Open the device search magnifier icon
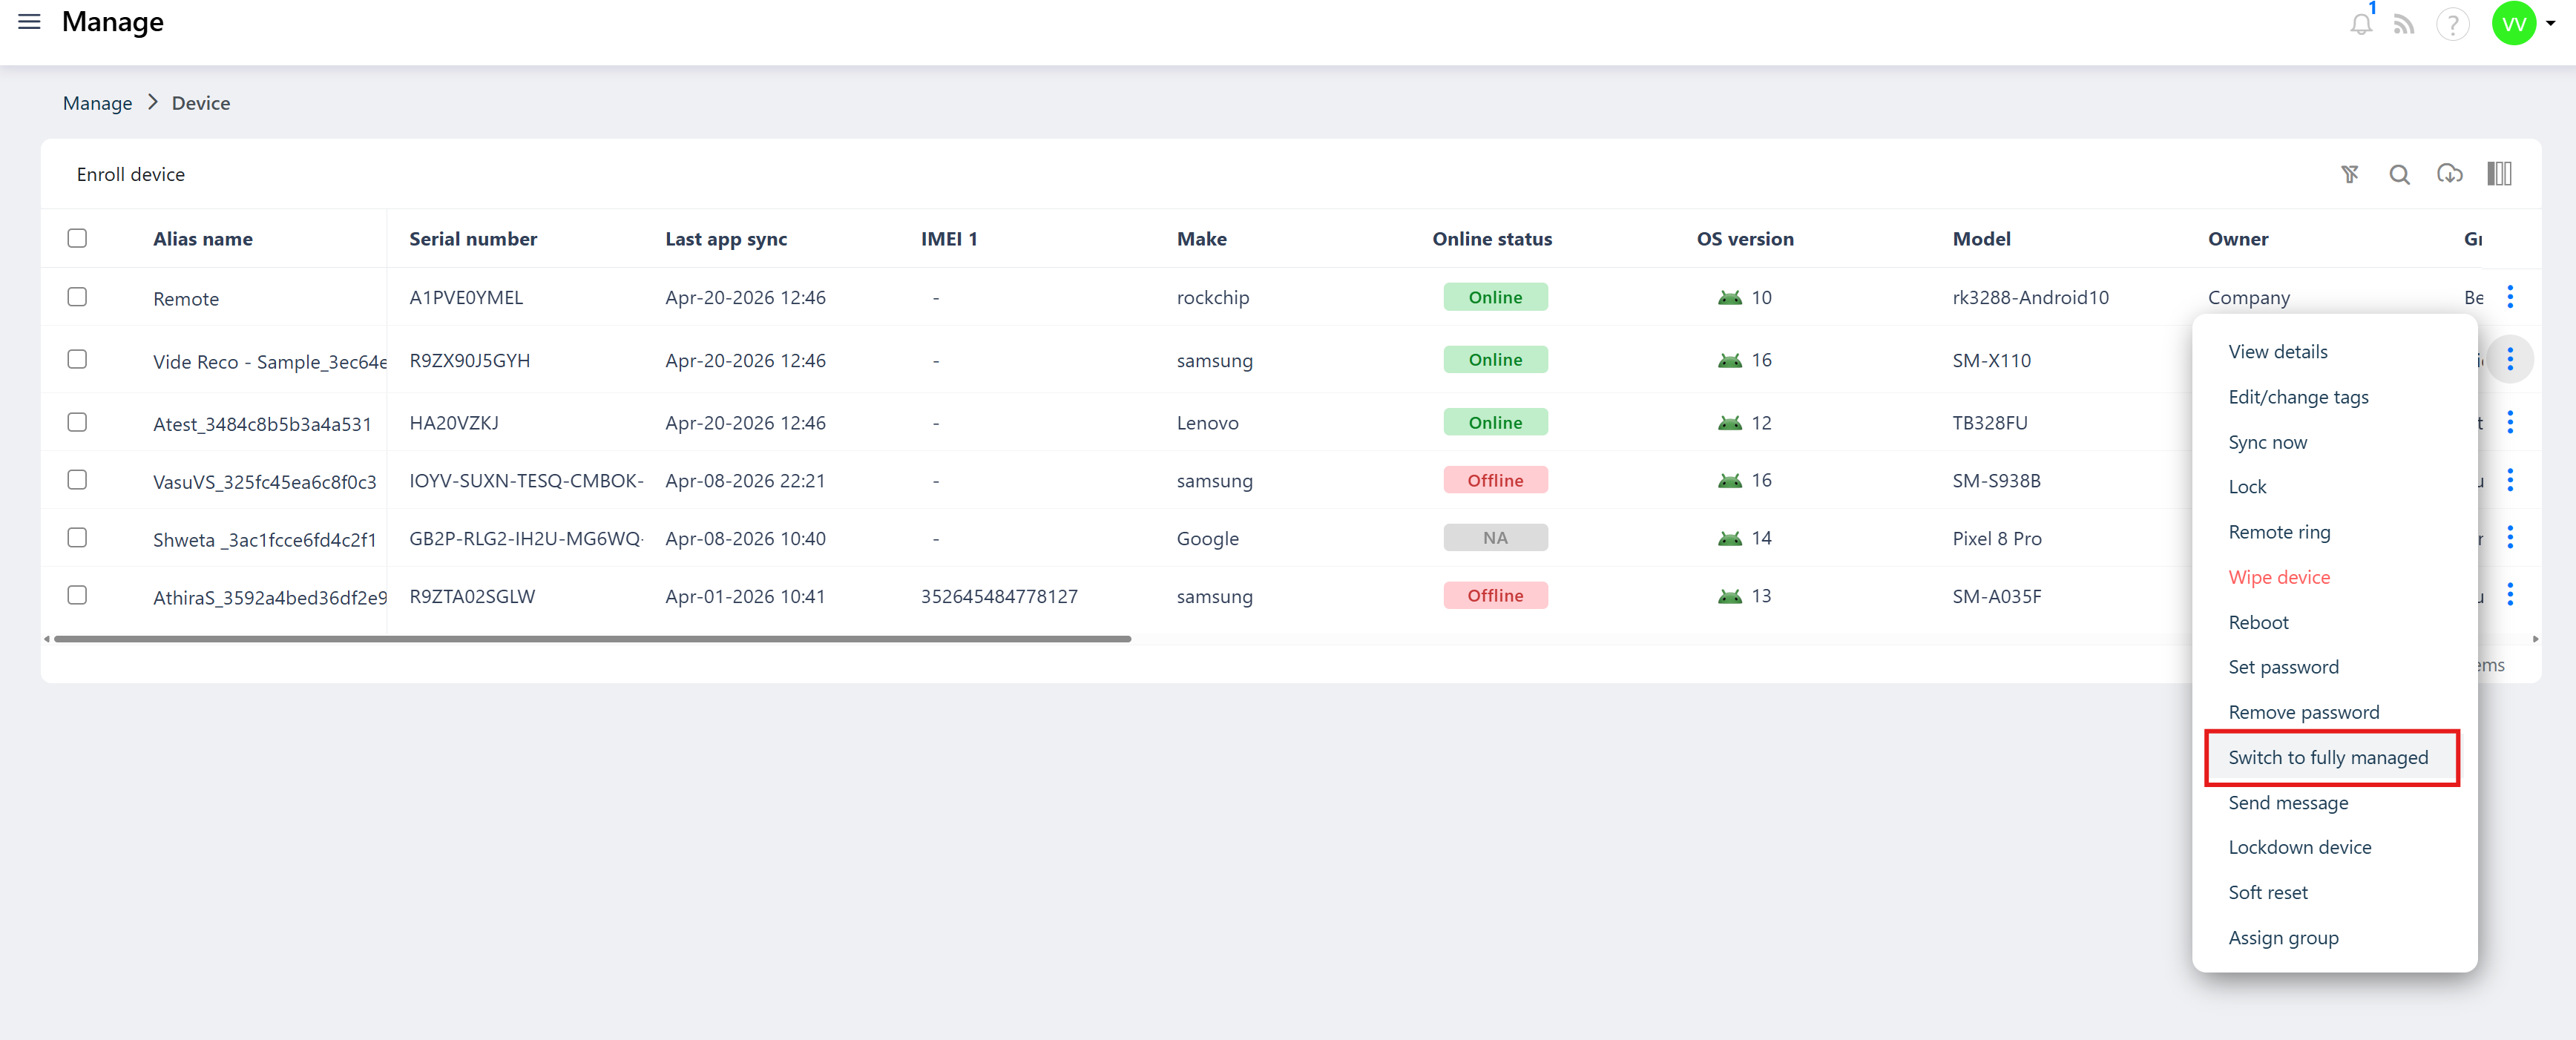The height and width of the screenshot is (1040, 2576). click(2399, 174)
